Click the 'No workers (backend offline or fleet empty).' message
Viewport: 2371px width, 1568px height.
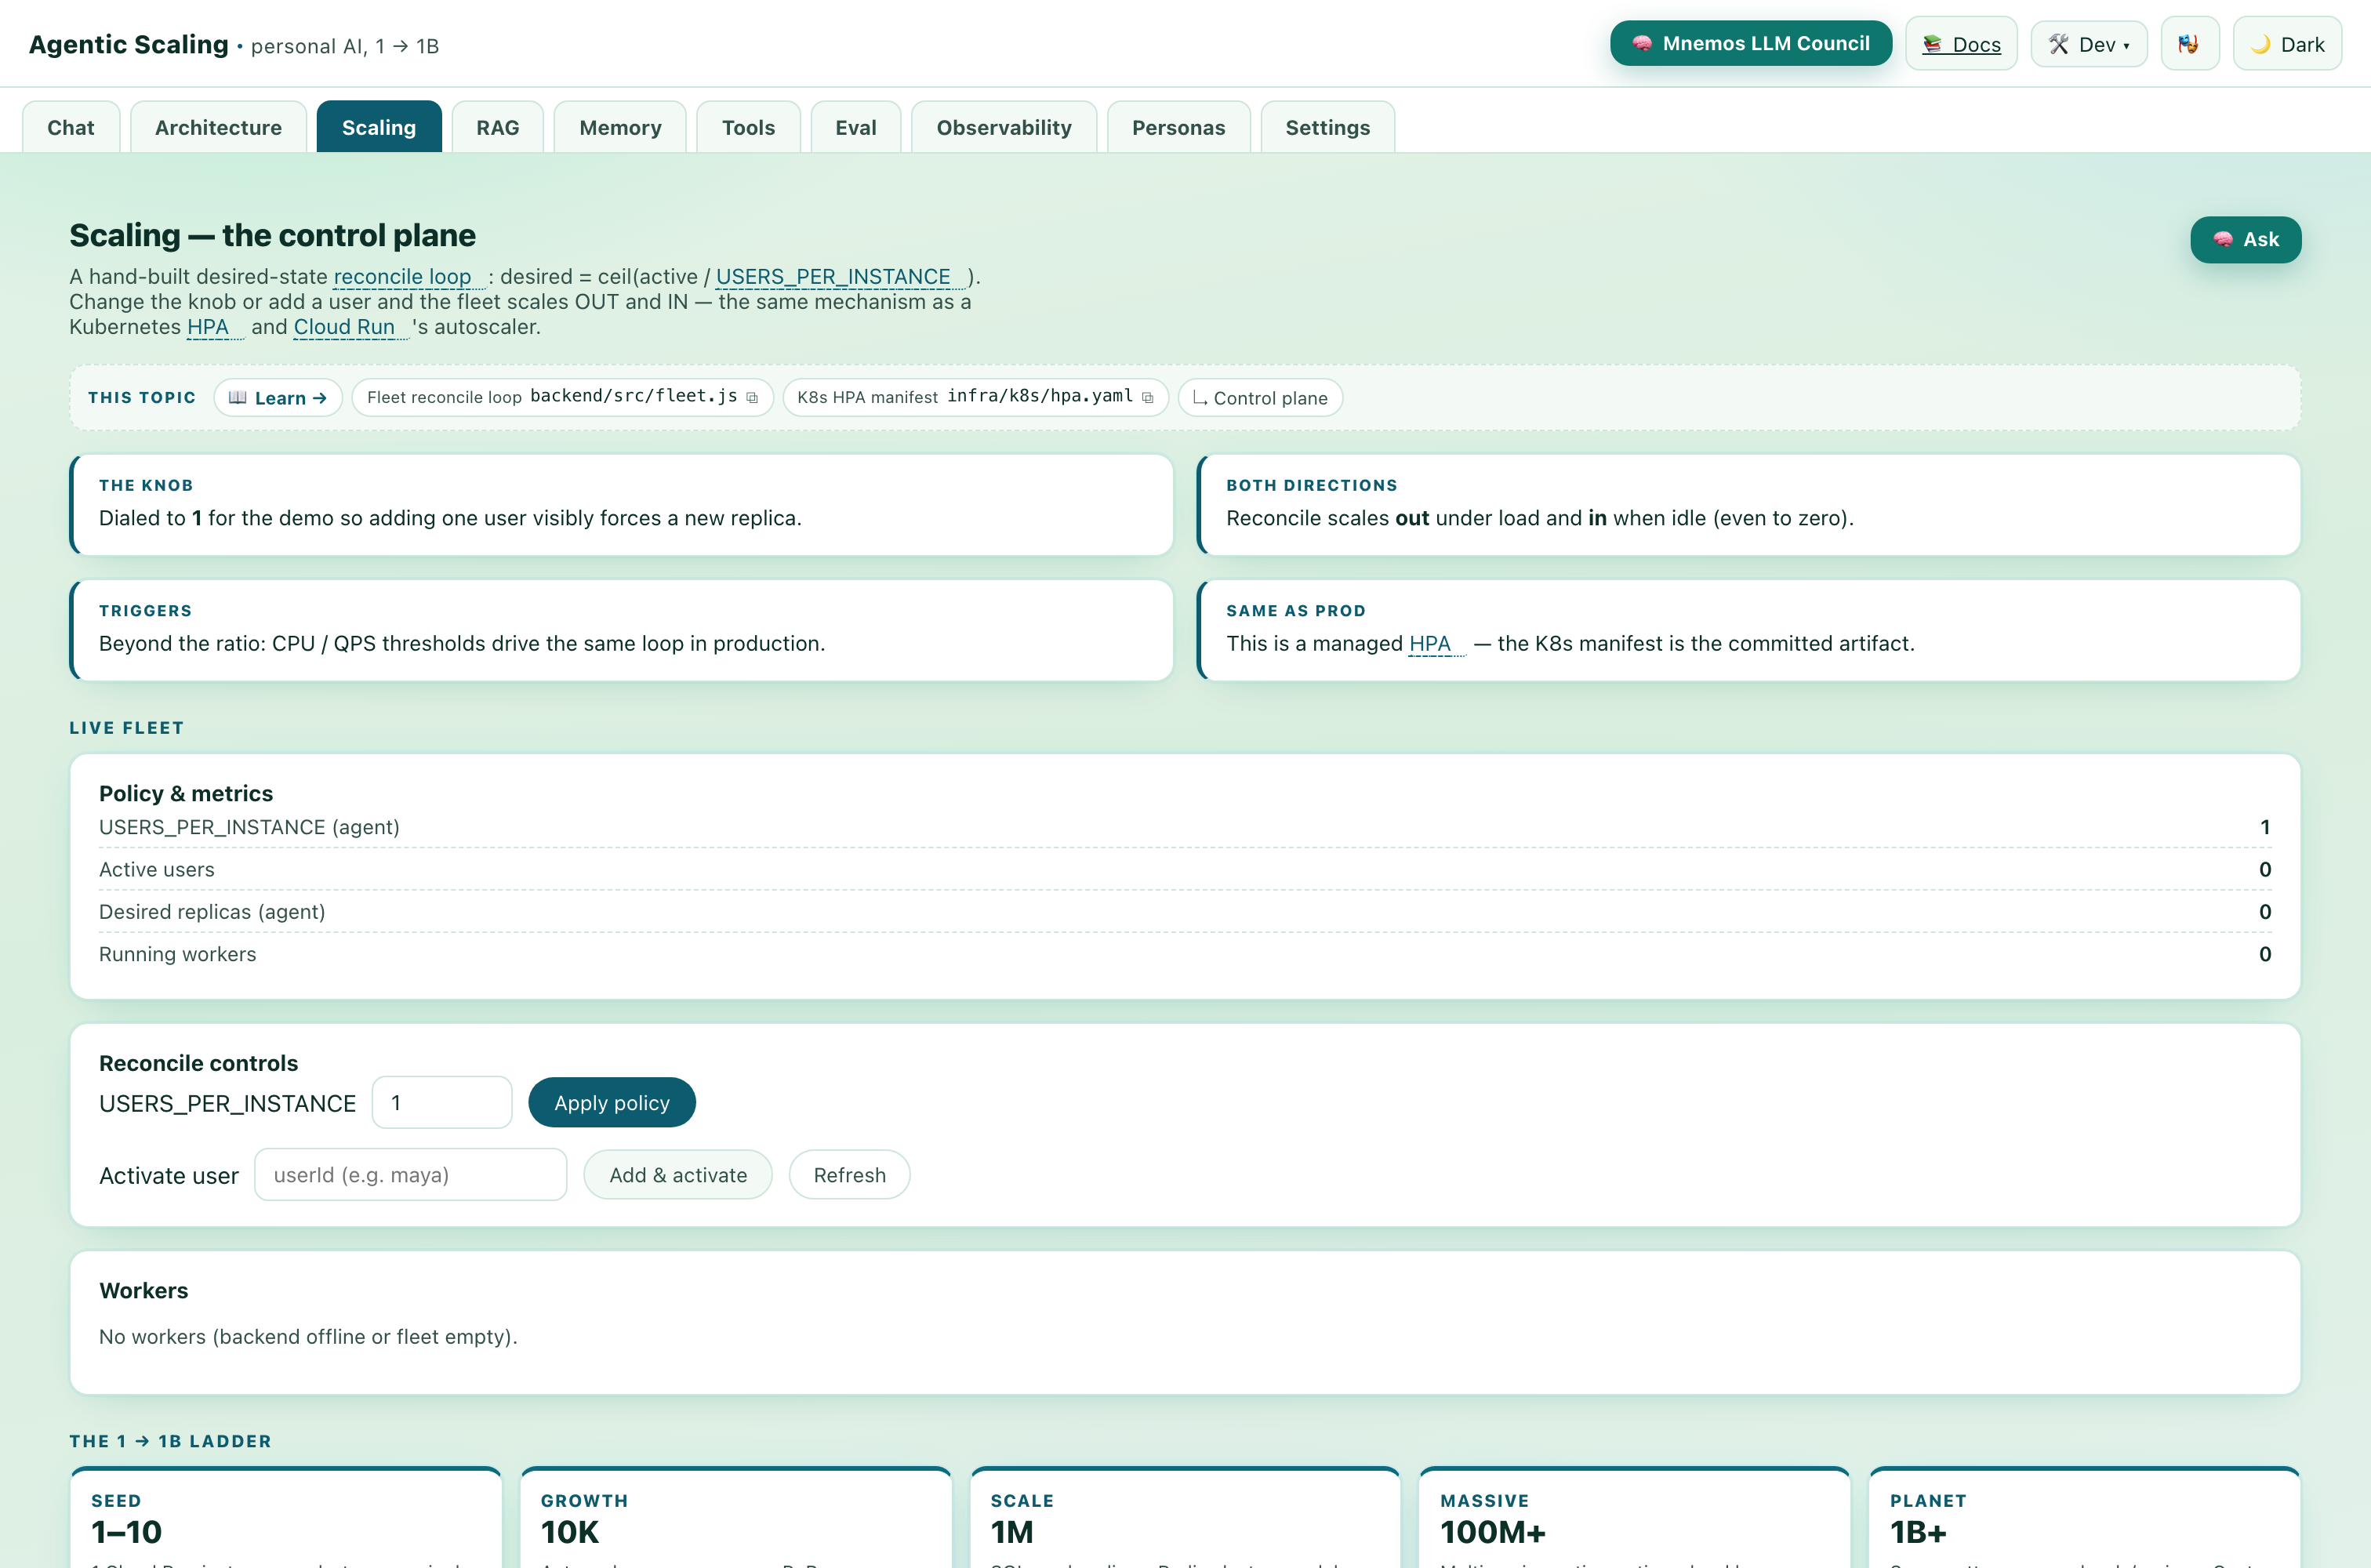[x=308, y=1337]
